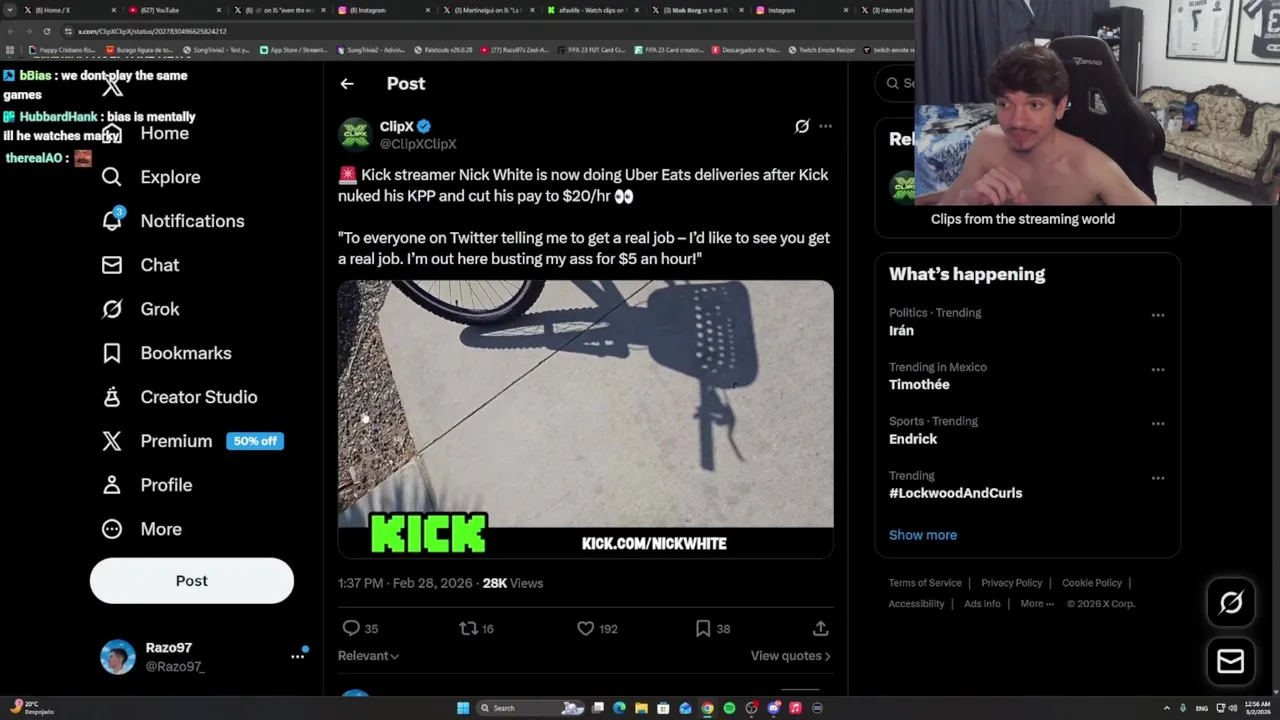1280x720 pixels.
Task: Open the Windows Start button
Action: [x=463, y=708]
